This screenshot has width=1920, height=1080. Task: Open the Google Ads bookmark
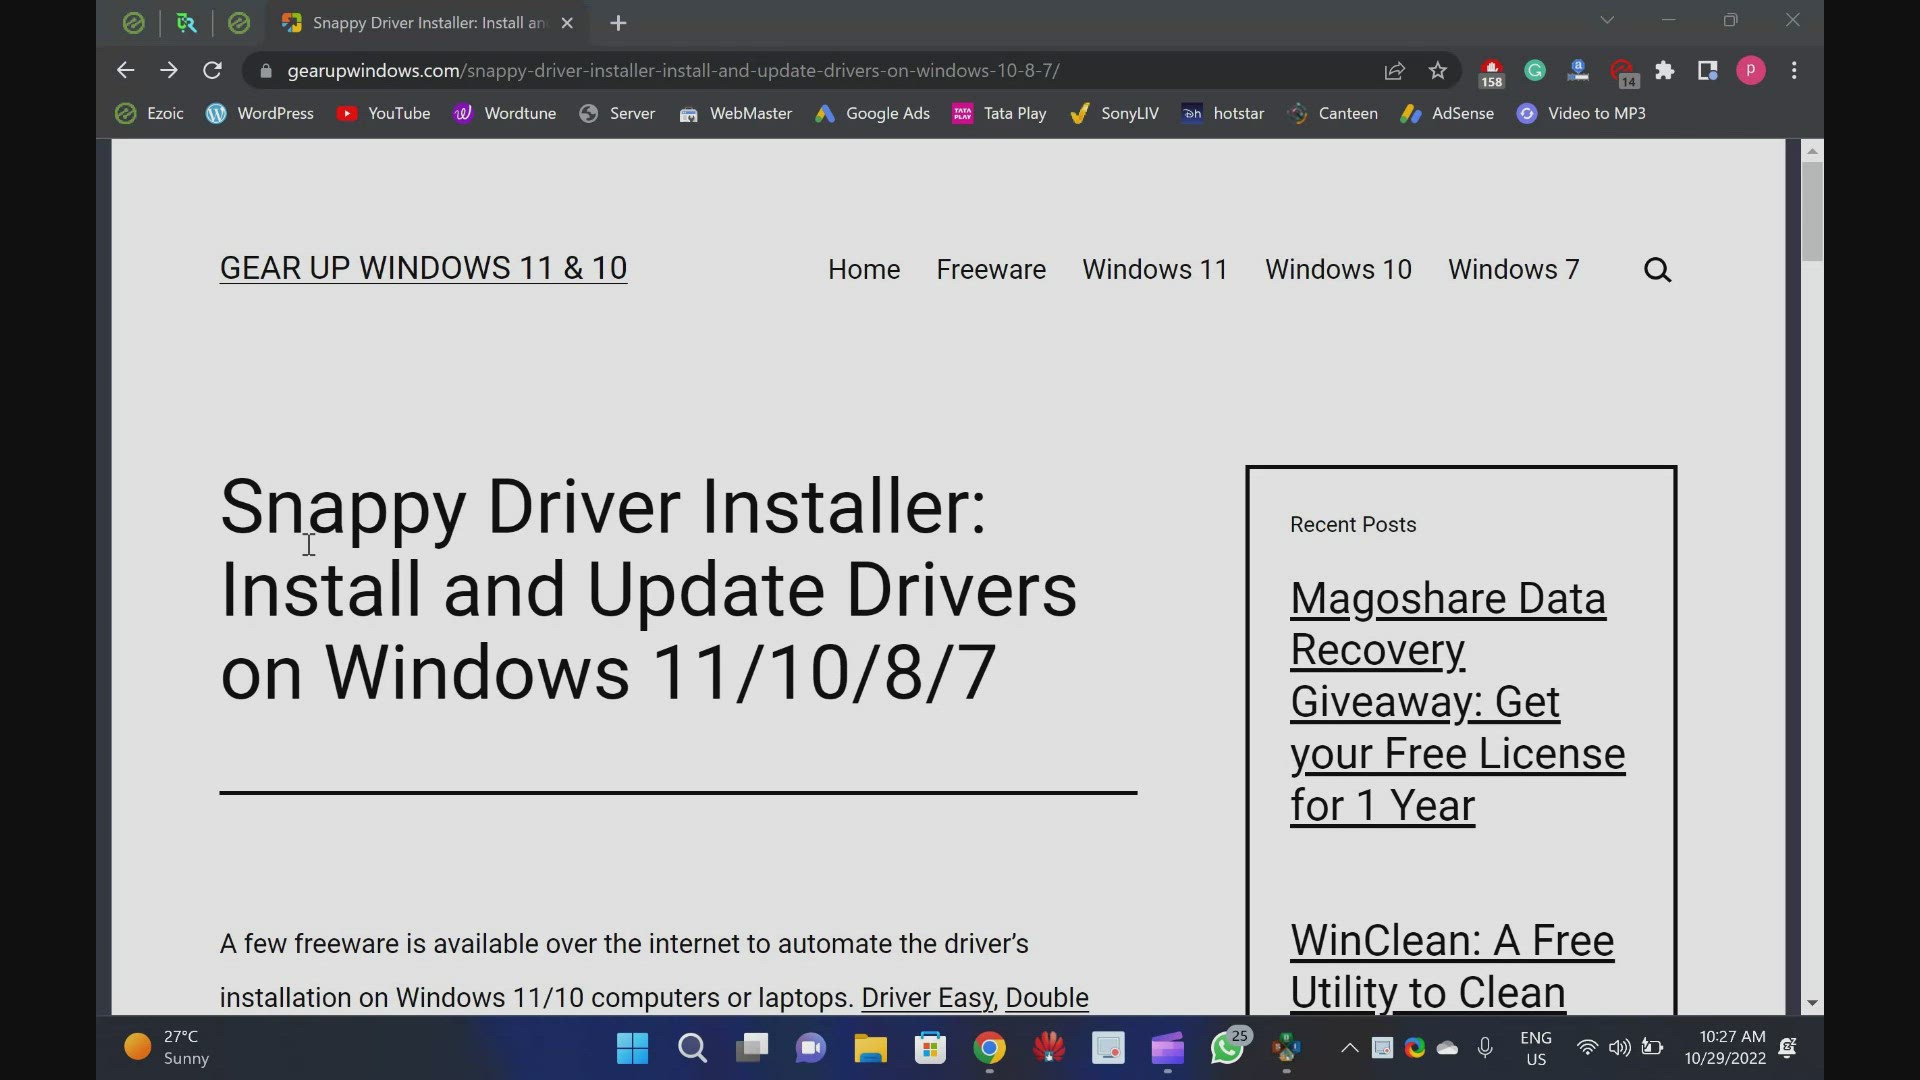click(x=873, y=114)
